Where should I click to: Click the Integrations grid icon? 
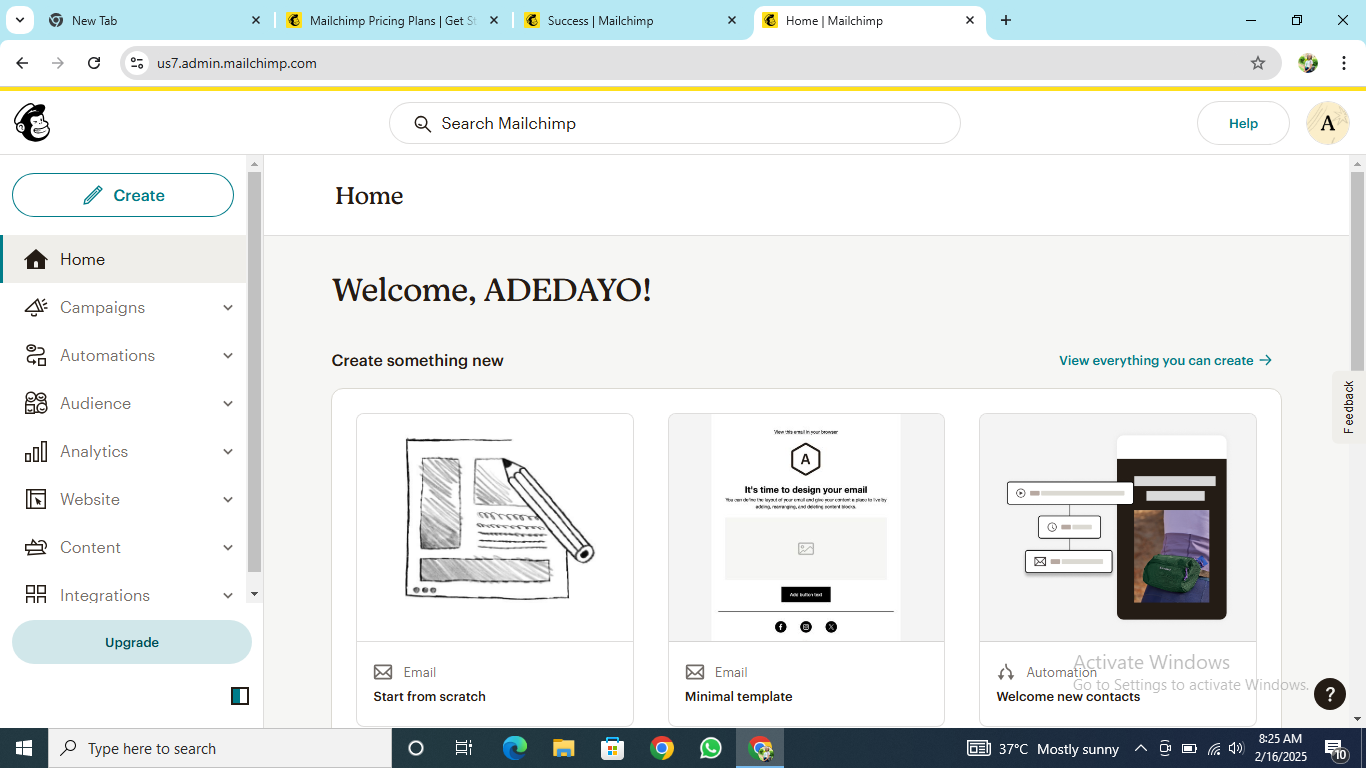(x=36, y=595)
